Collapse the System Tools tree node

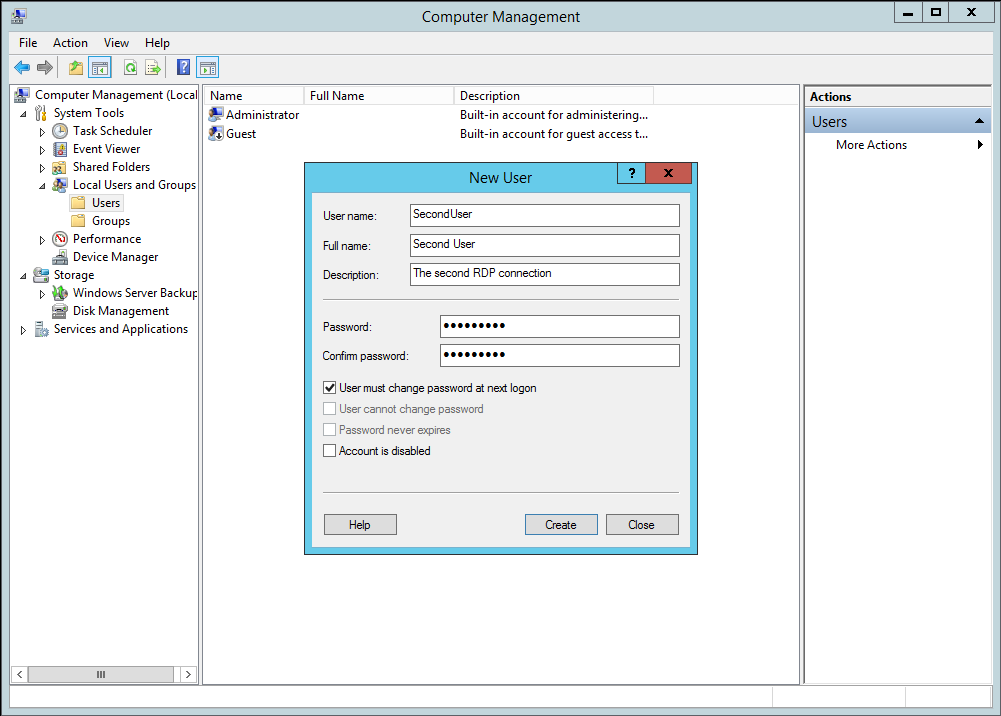pyautogui.click(x=24, y=114)
